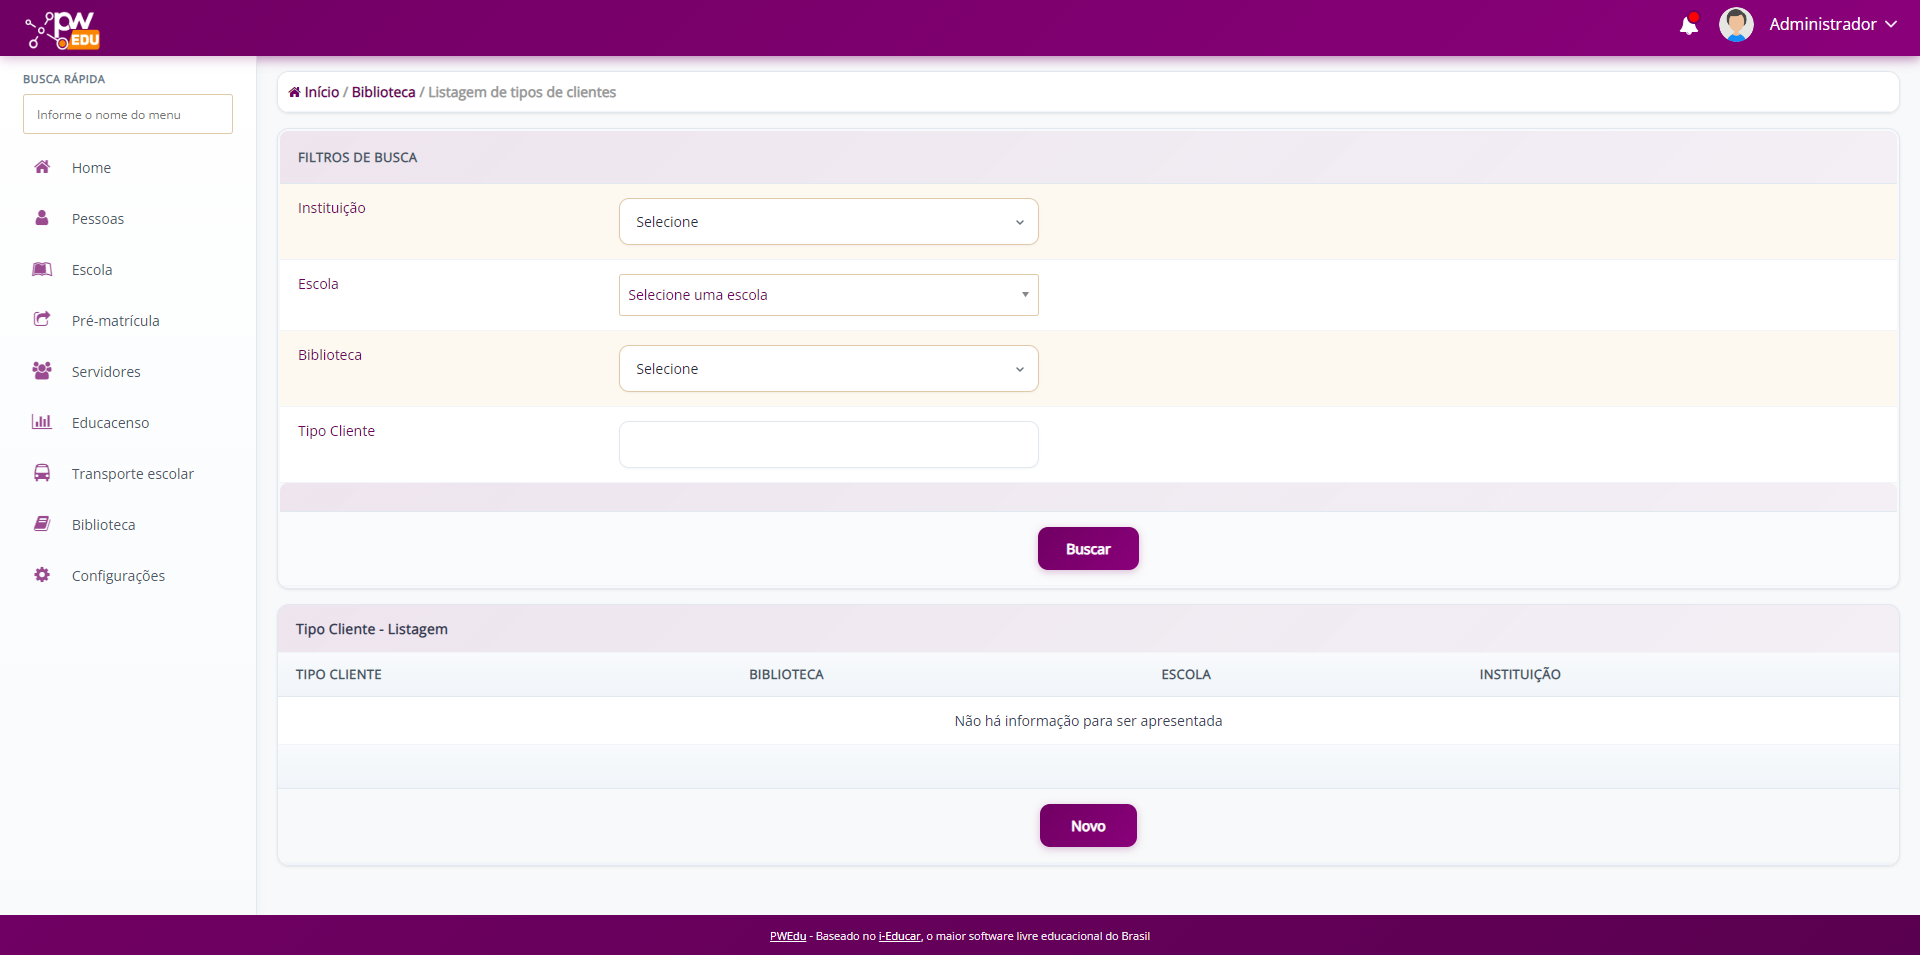The height and width of the screenshot is (955, 1920).
Task: Navigate to Início via the breadcrumb
Action: 320,91
